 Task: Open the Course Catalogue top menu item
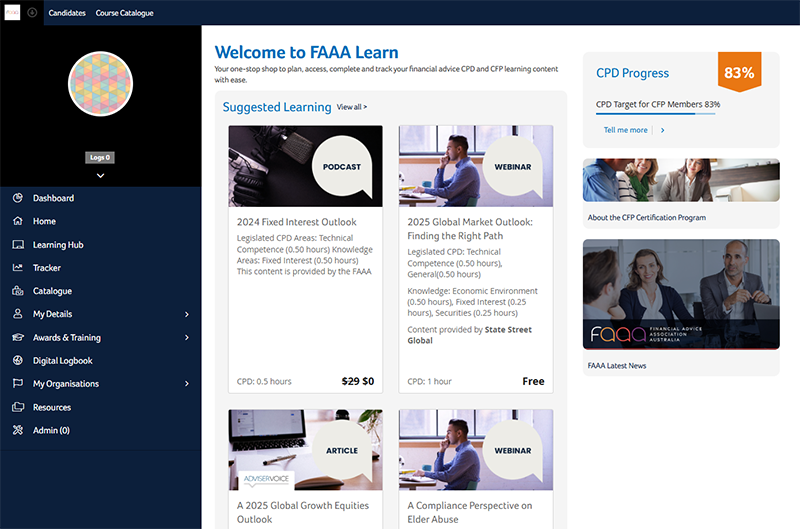pos(124,13)
